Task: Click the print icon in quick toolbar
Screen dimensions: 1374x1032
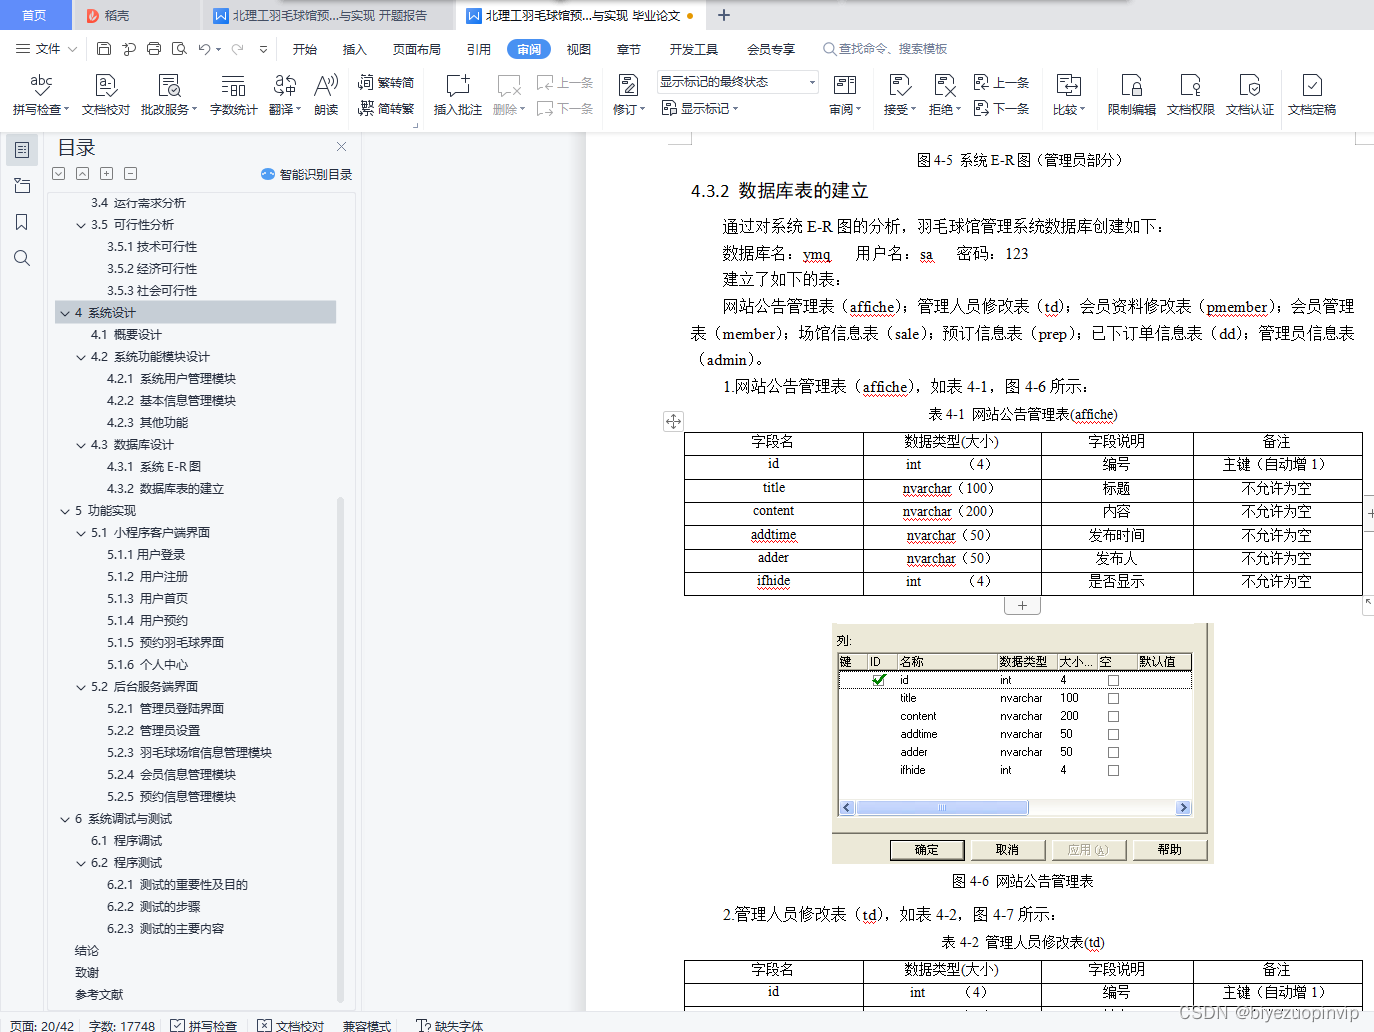Action: 154,48
